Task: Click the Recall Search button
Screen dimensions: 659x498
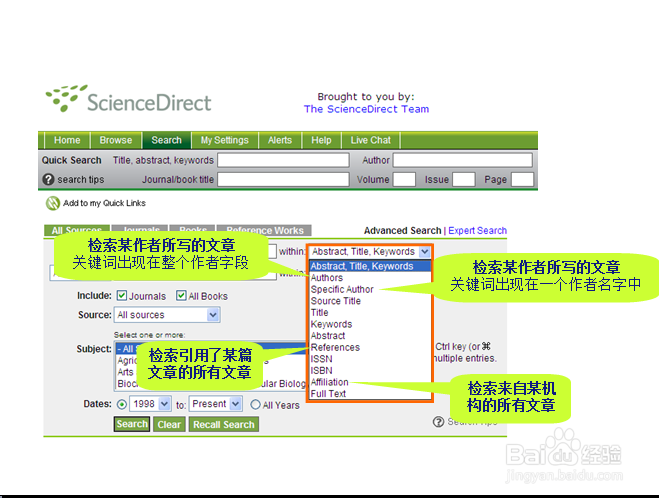Action: coord(224,424)
